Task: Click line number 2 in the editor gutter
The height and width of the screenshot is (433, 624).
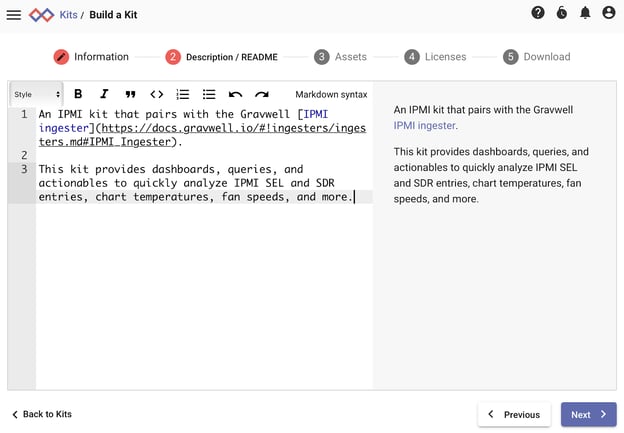Action: coord(24,155)
